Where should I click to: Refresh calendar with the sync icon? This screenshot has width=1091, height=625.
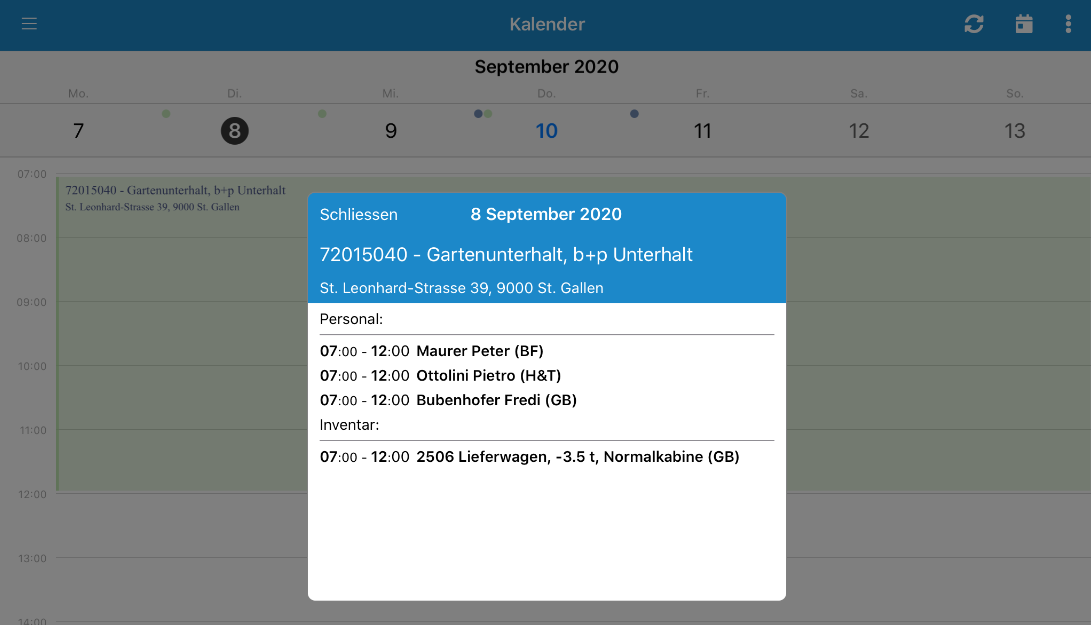[973, 24]
